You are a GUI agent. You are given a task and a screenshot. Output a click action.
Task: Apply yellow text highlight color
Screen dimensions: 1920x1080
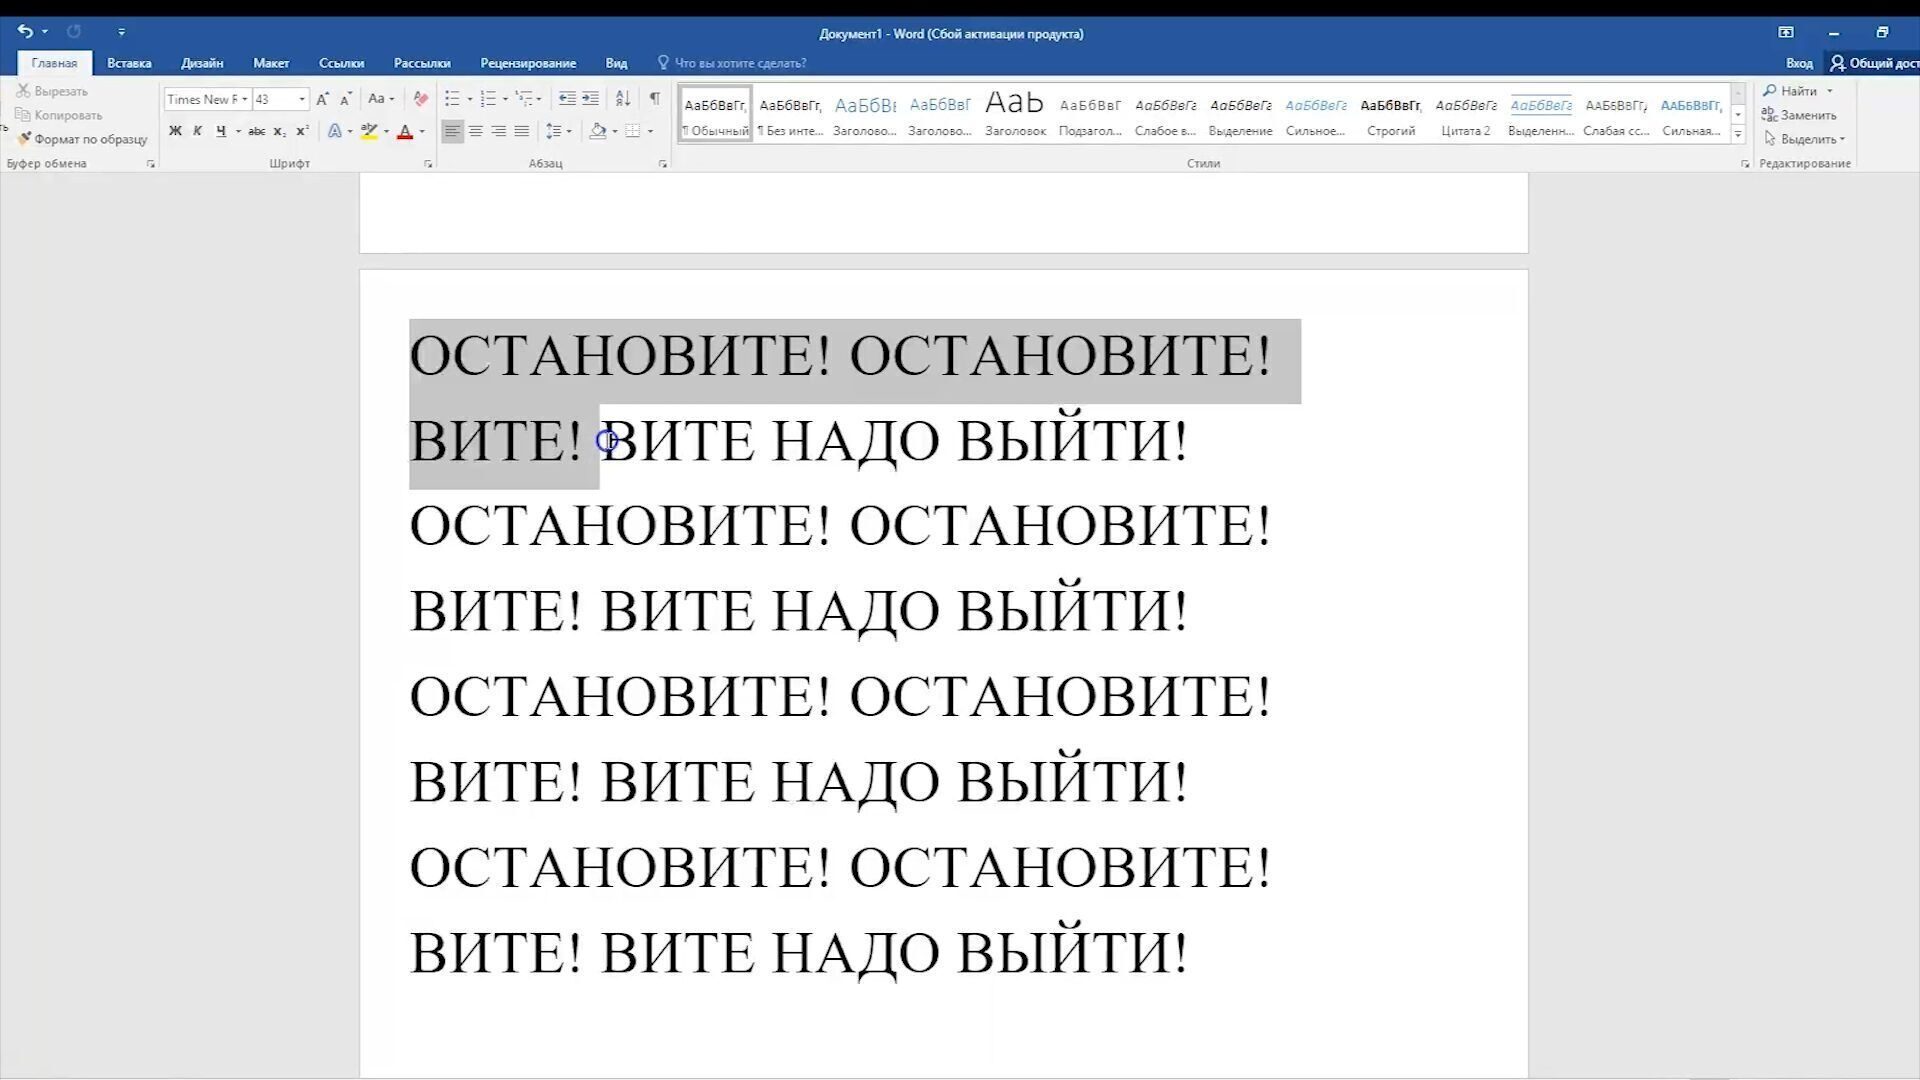[x=369, y=131]
